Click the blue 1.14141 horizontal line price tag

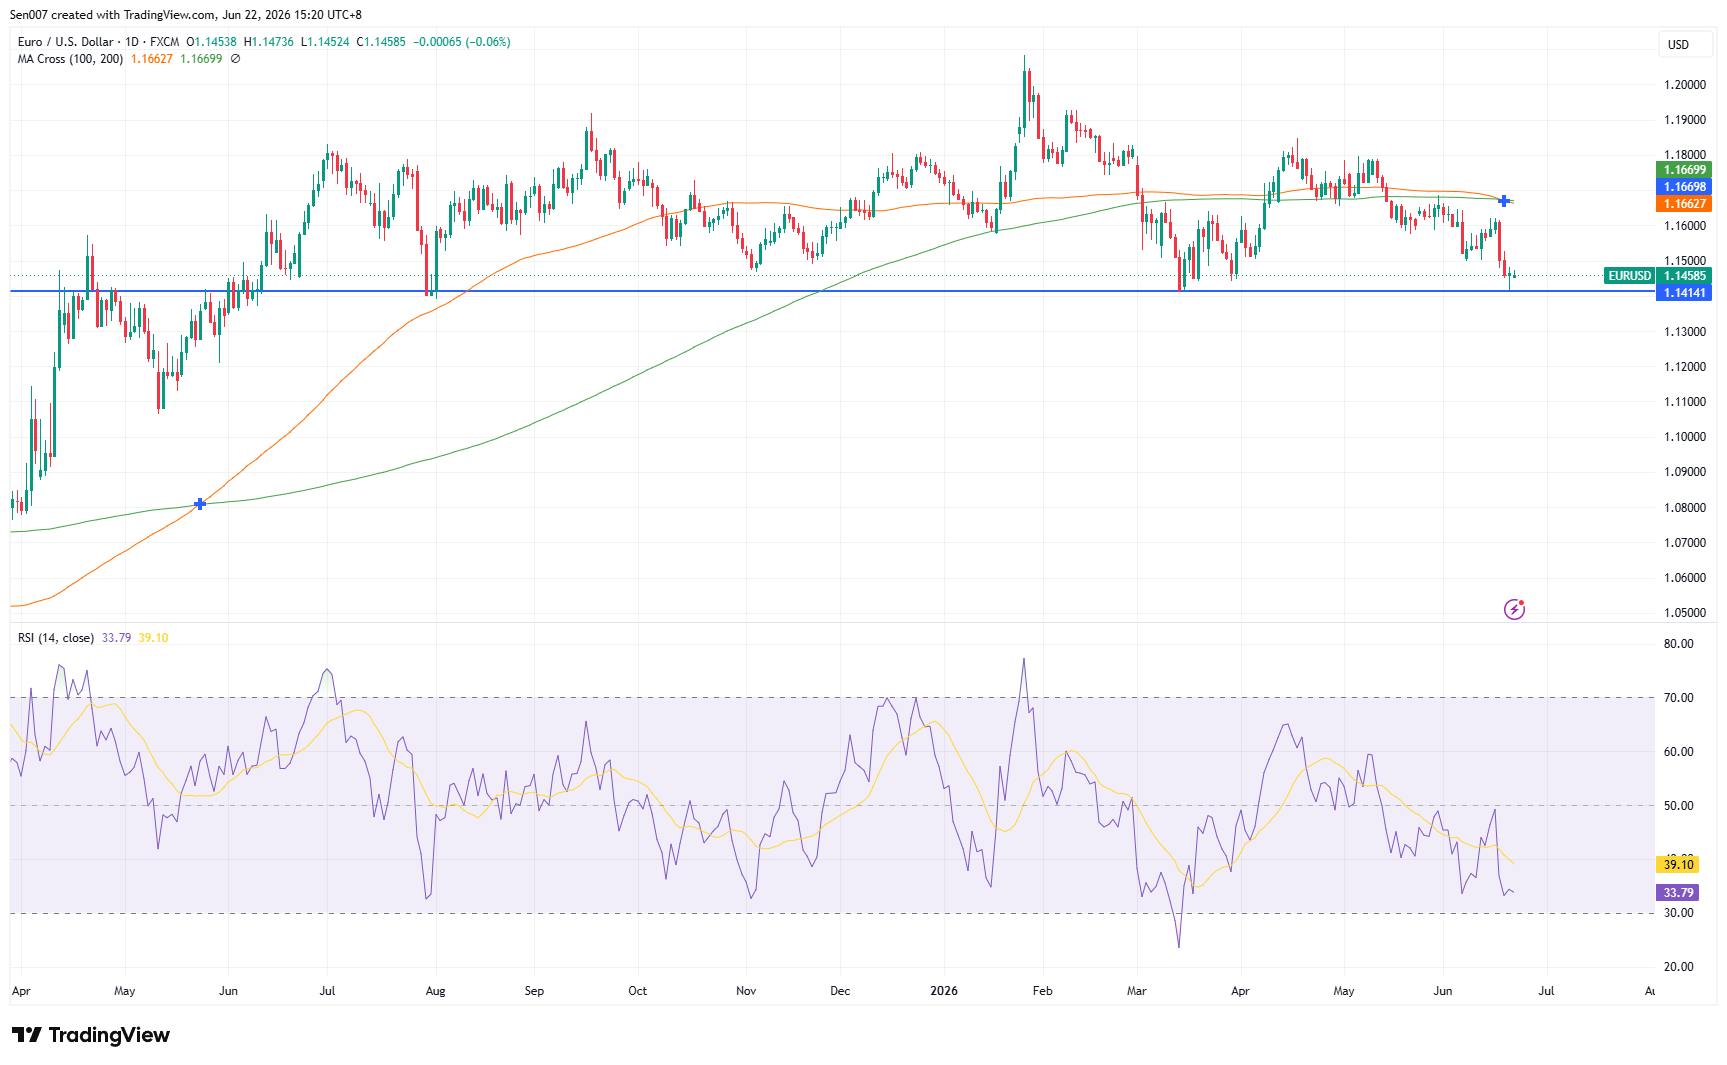1684,293
